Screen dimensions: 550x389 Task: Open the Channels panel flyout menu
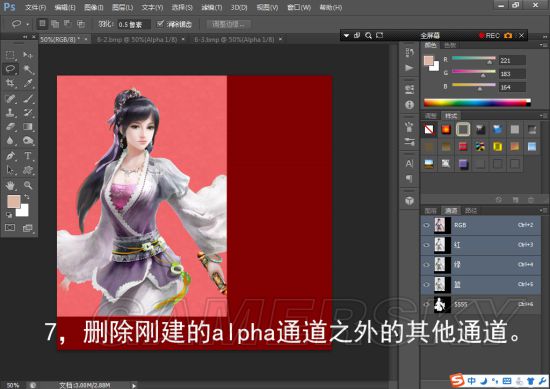543,210
